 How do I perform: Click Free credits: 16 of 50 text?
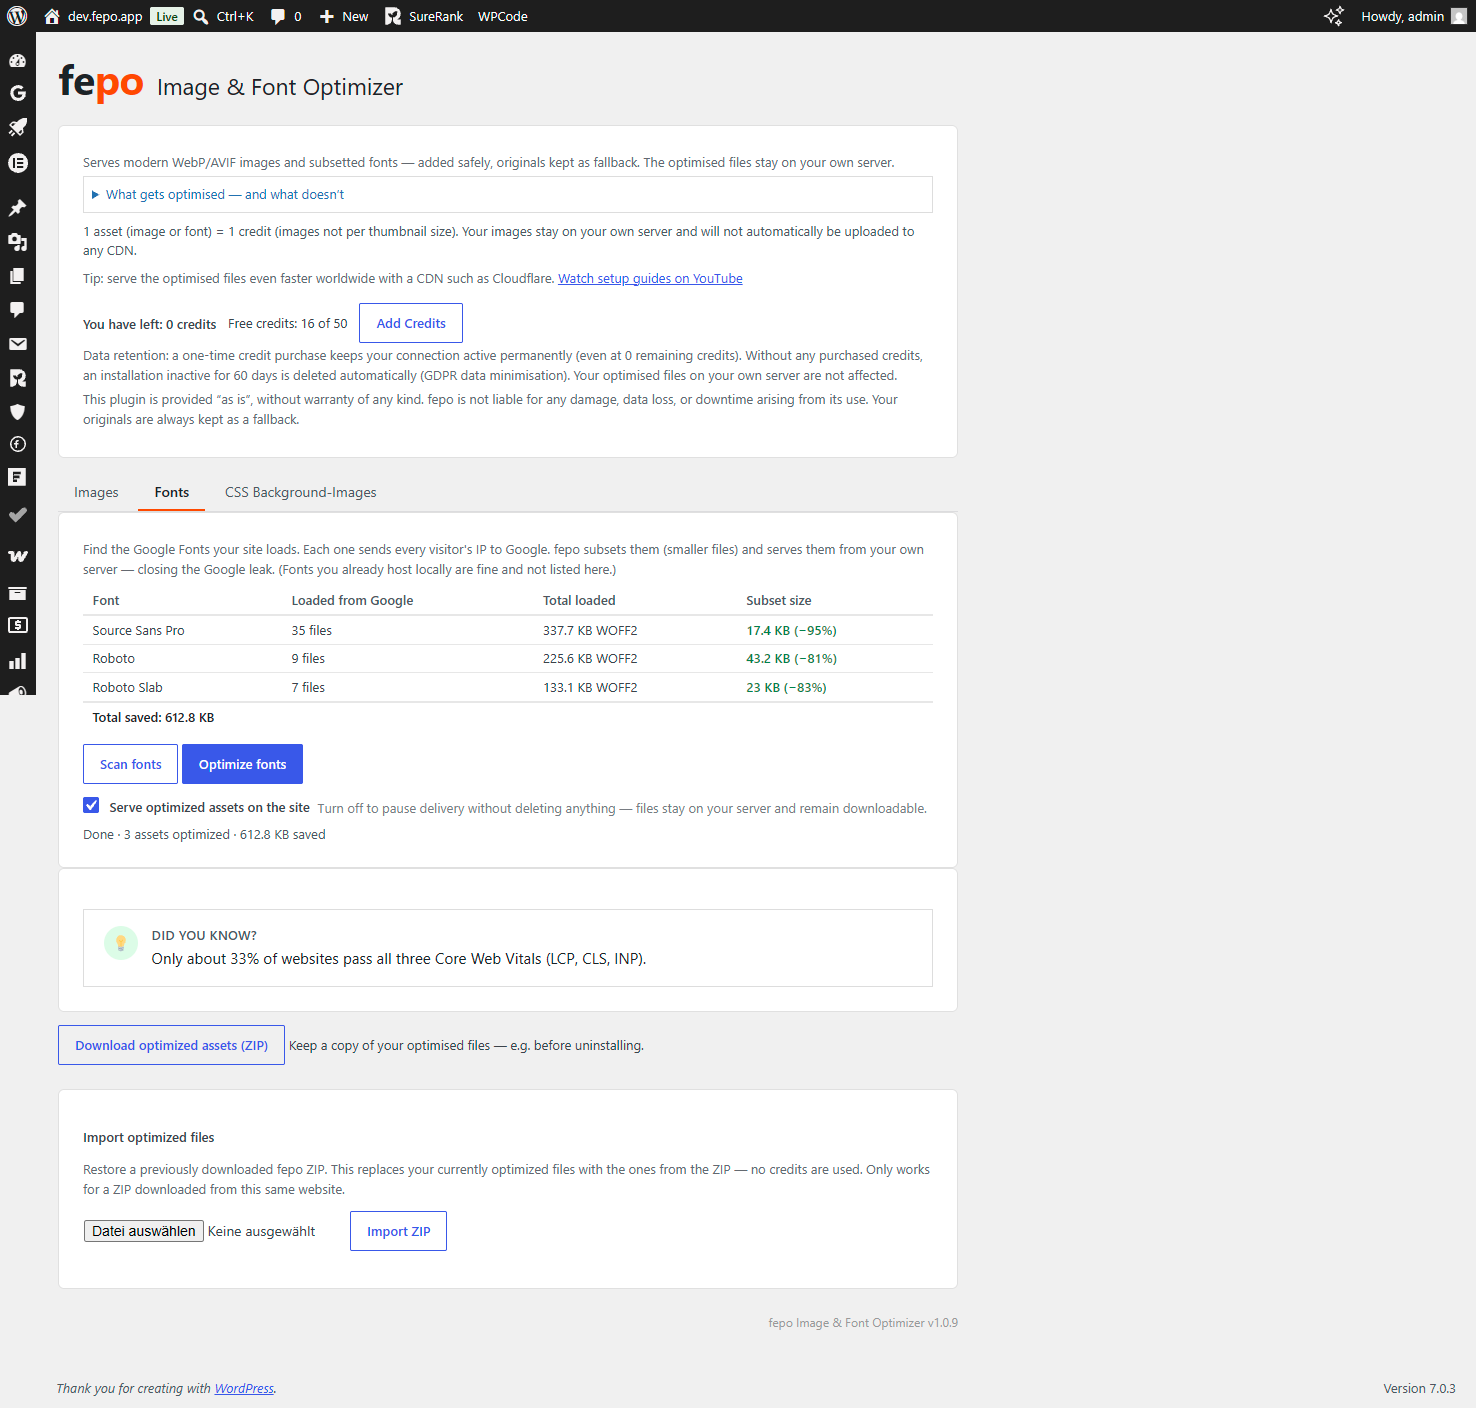pyautogui.click(x=288, y=323)
